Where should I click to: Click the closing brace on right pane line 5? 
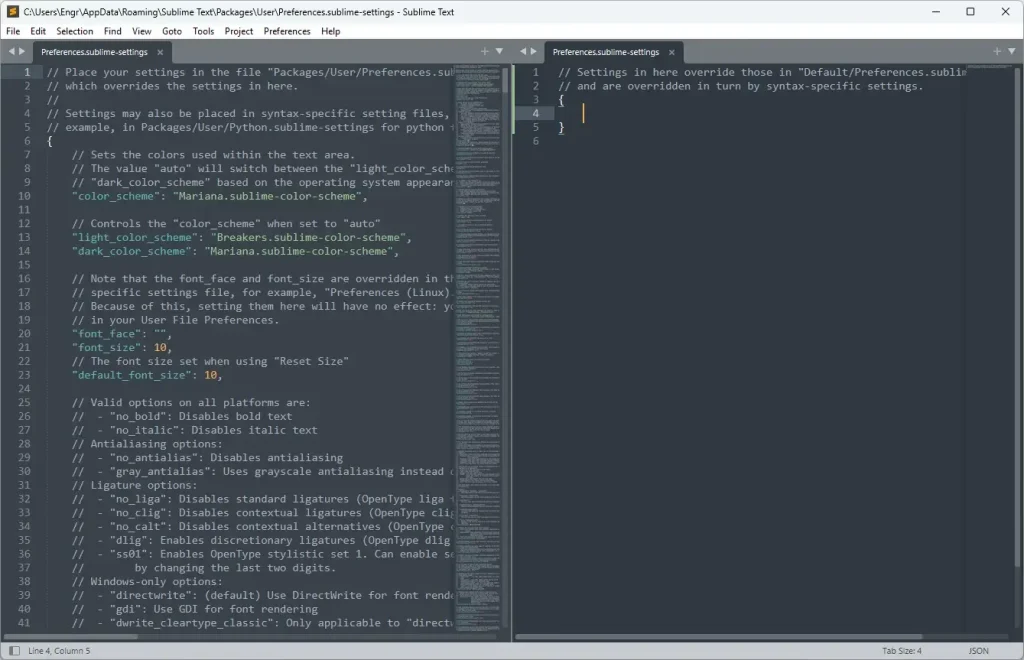pyautogui.click(x=561, y=127)
